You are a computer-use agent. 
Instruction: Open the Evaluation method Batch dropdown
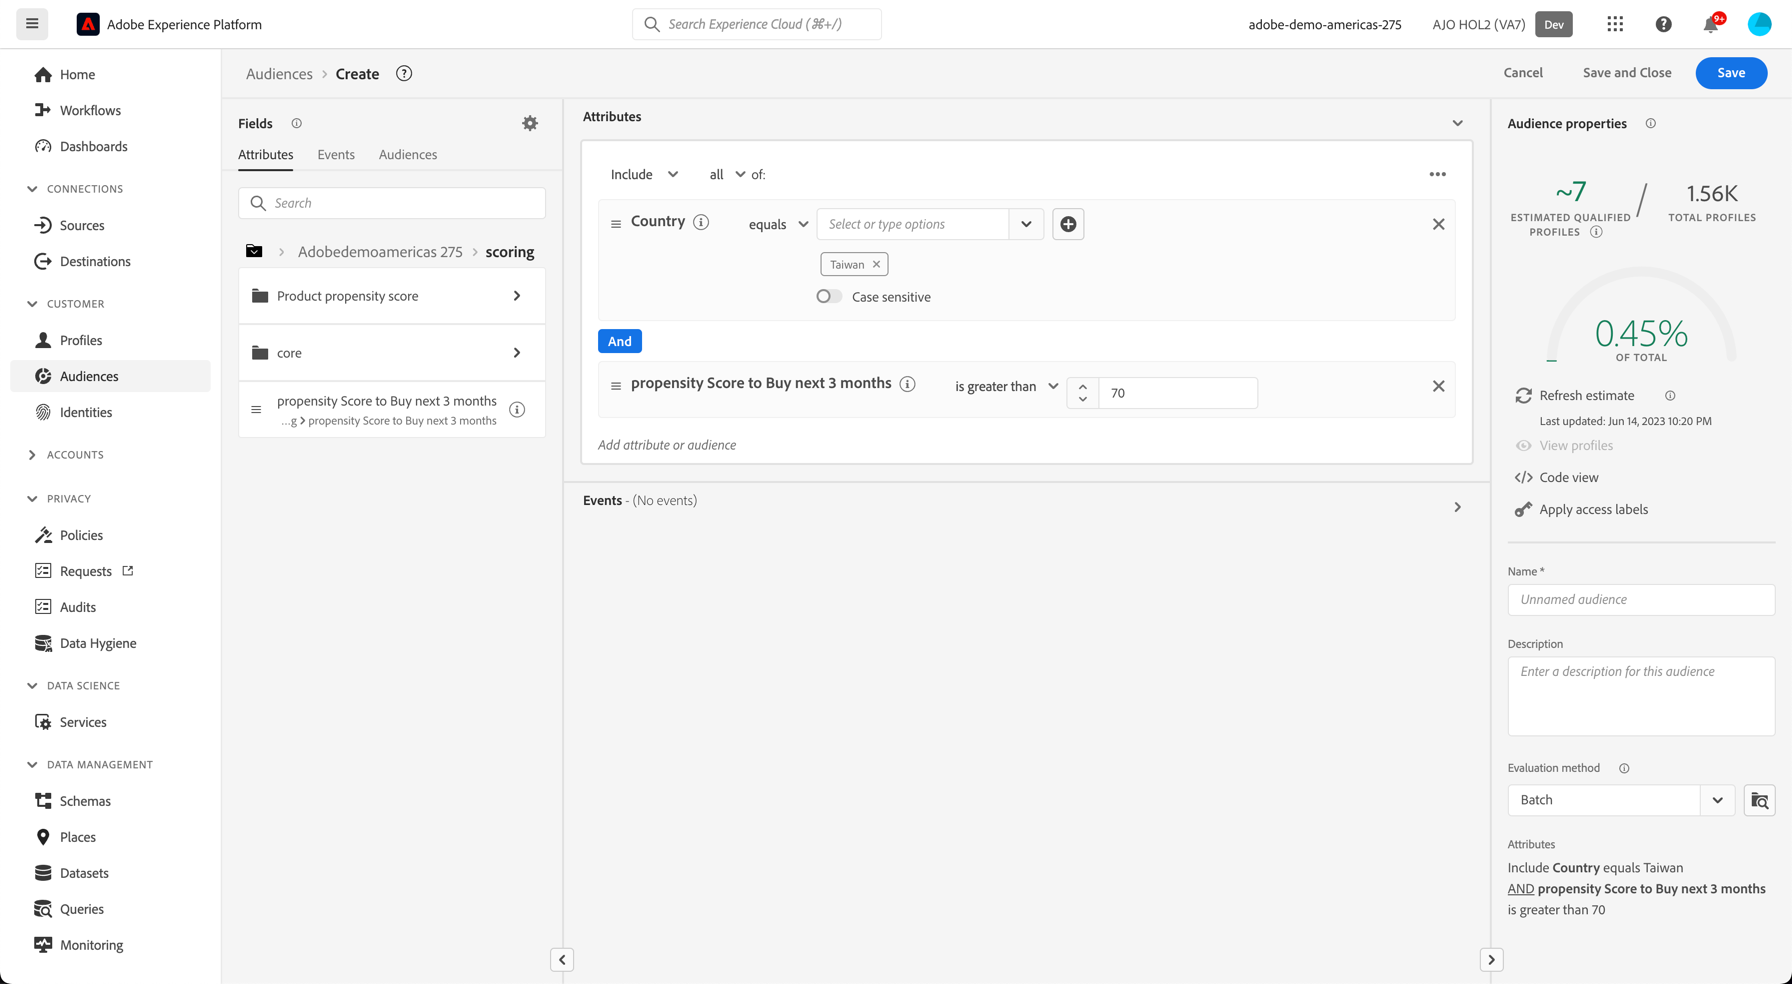(1620, 800)
